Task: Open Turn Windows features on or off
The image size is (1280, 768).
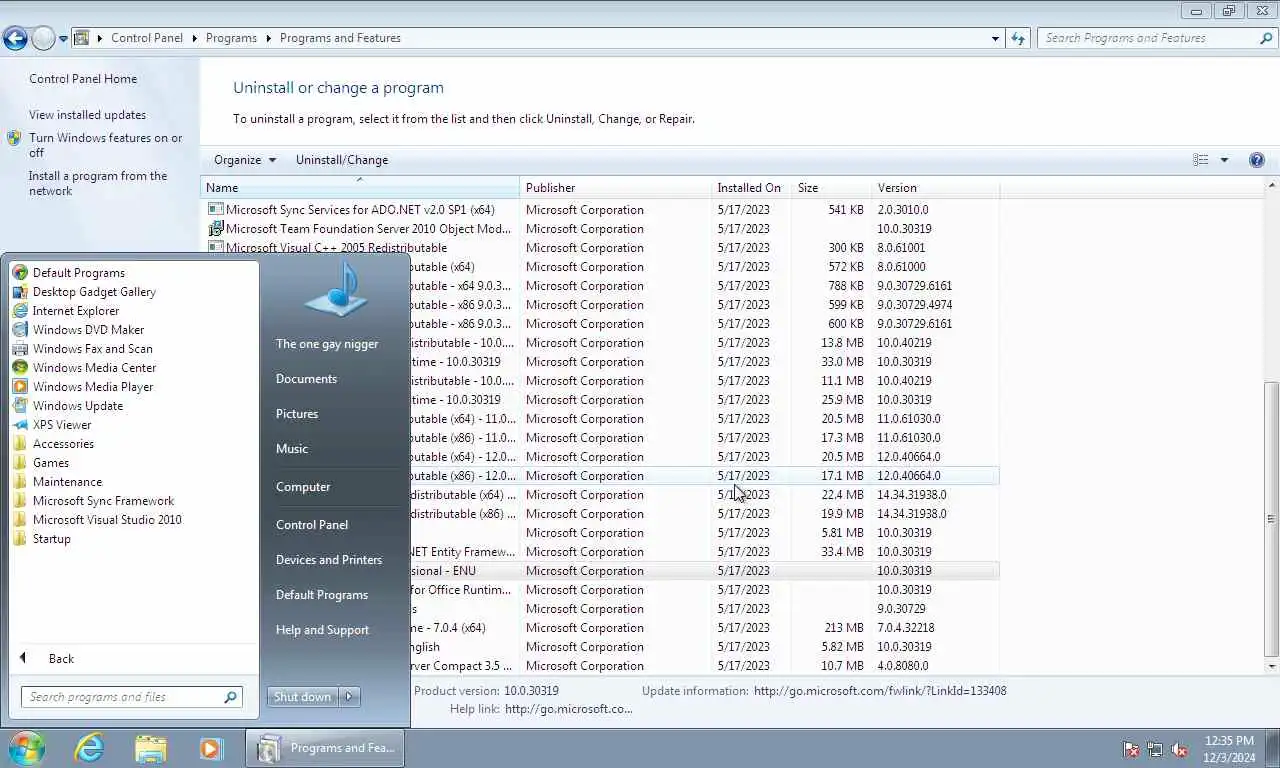Action: coord(105,145)
